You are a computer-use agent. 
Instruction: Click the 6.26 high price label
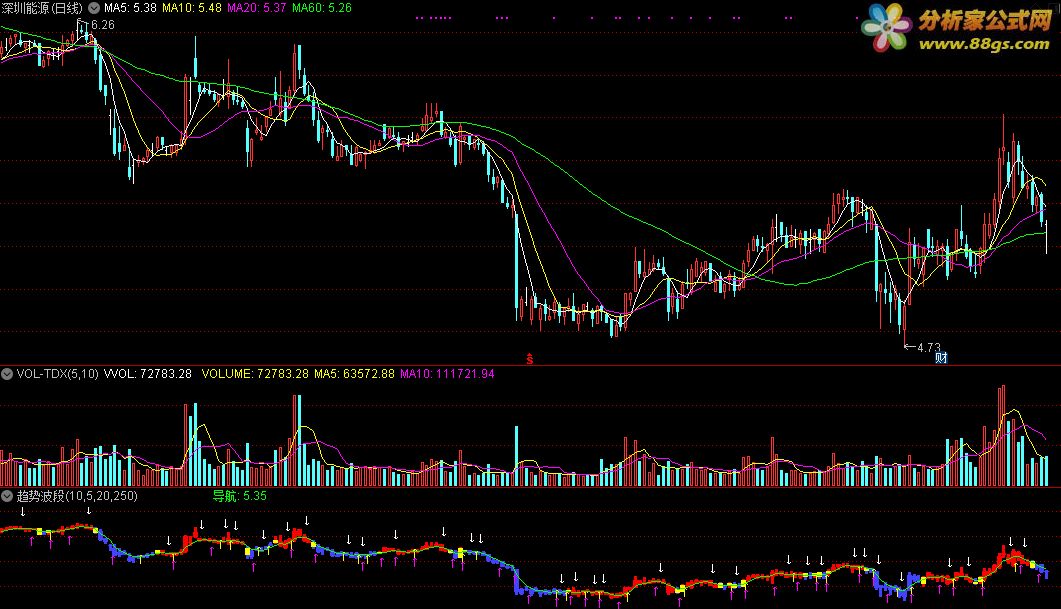pos(102,25)
